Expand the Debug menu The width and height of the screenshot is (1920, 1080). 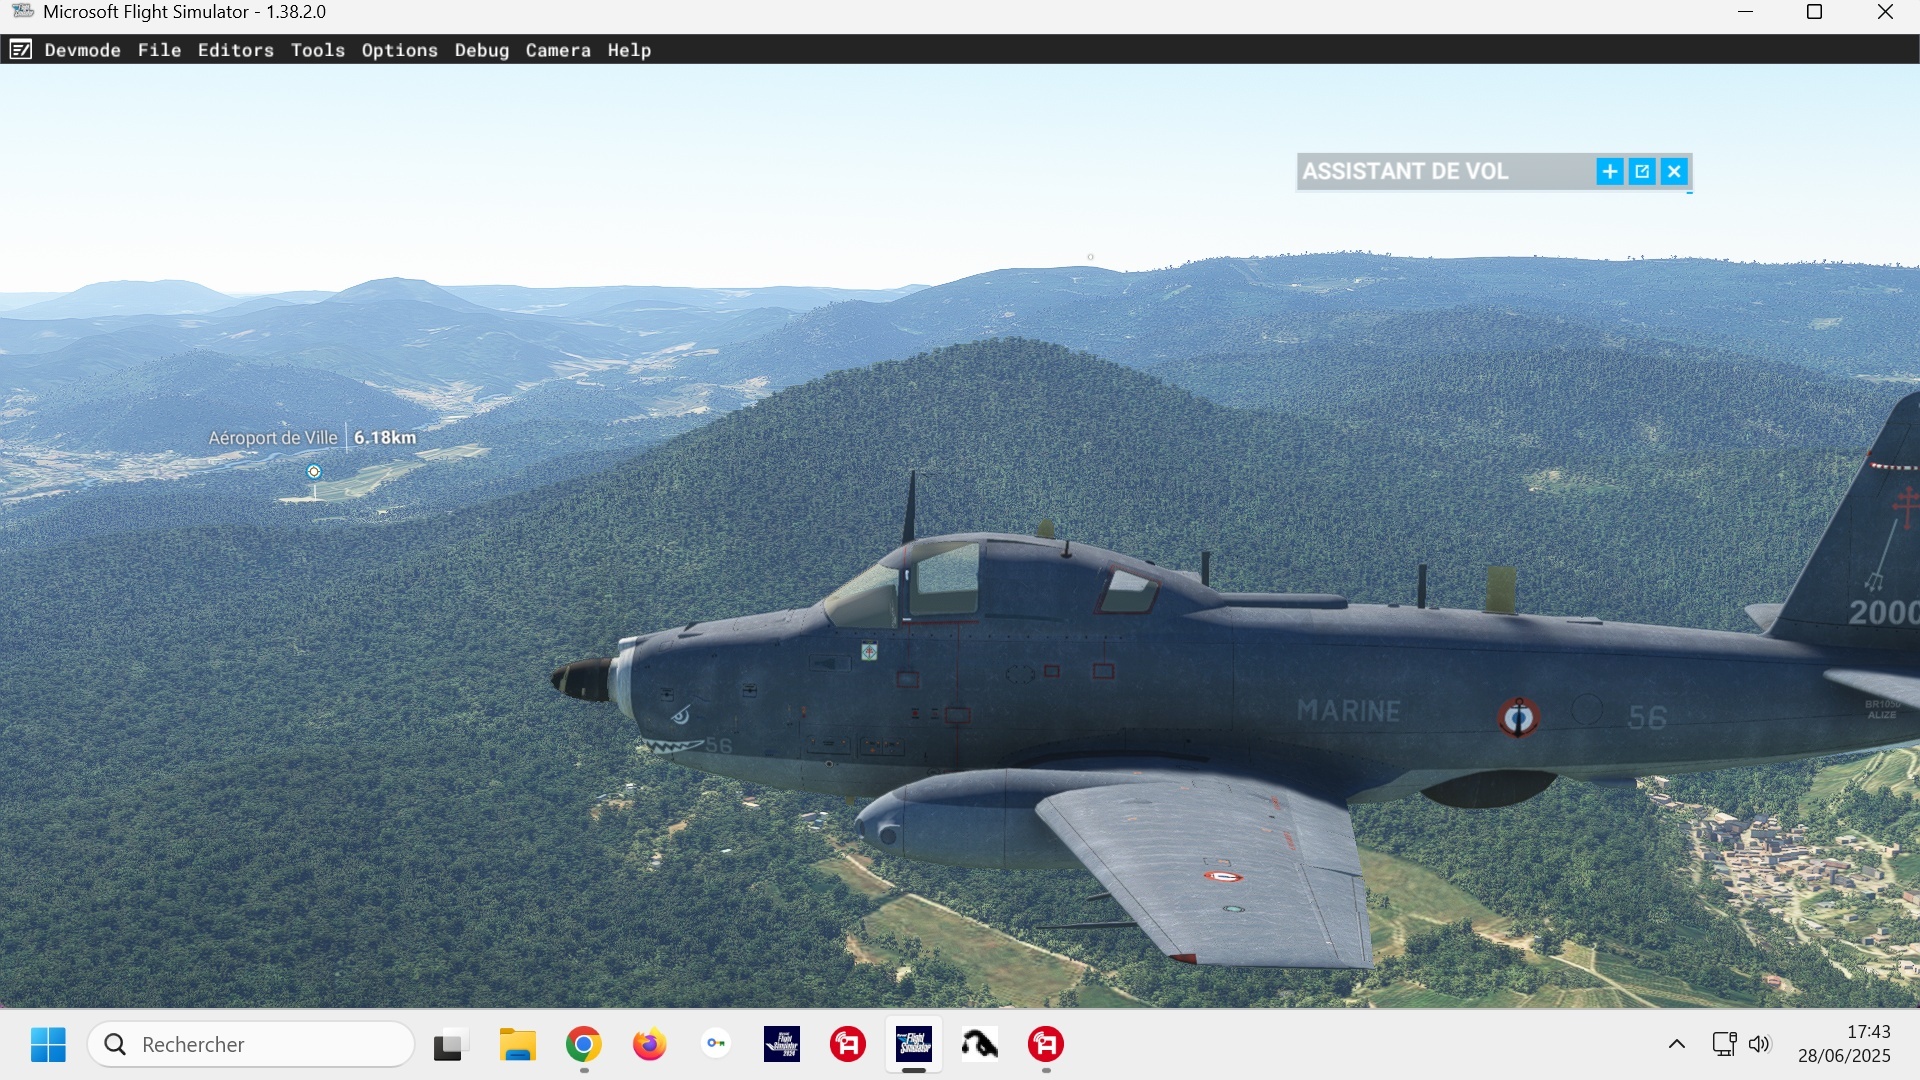coord(481,50)
